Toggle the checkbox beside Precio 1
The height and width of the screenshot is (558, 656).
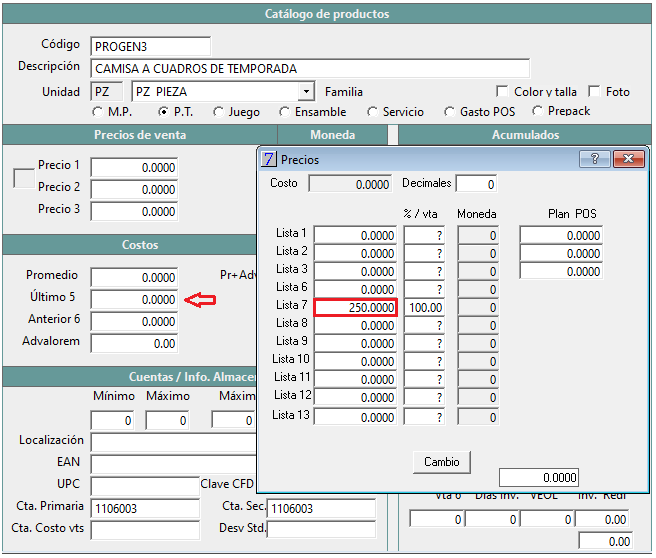coord(24,178)
